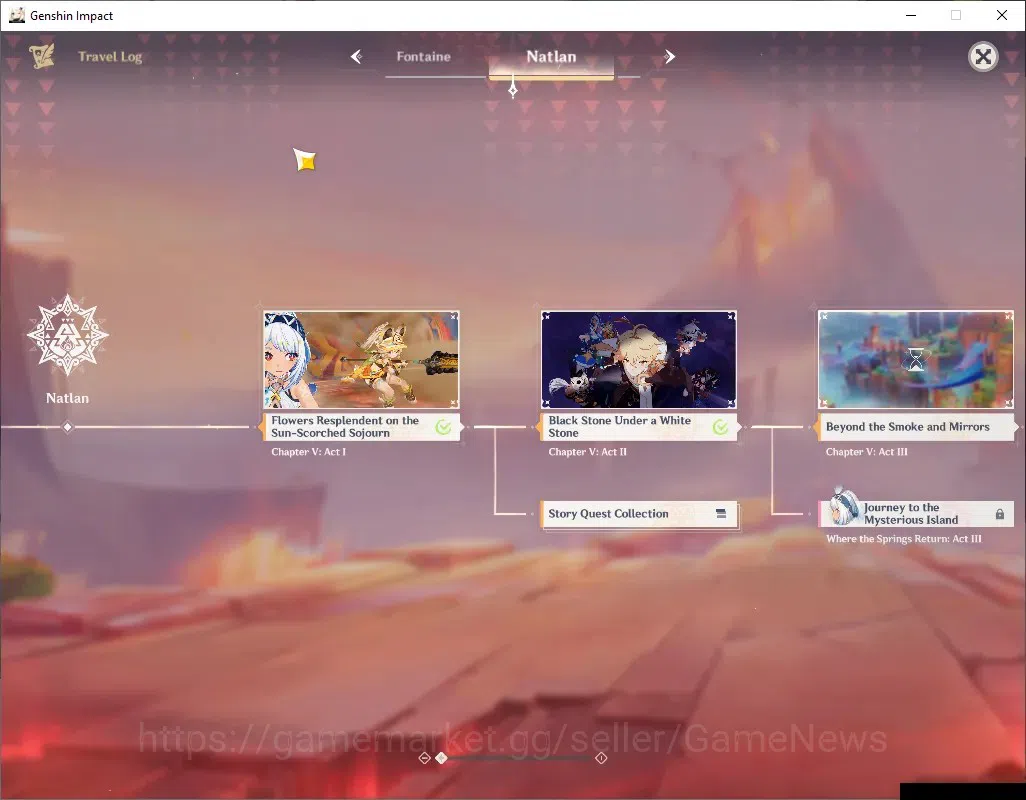The image size is (1026, 800).
Task: Click the timeline scroll slider handle
Action: [442, 757]
